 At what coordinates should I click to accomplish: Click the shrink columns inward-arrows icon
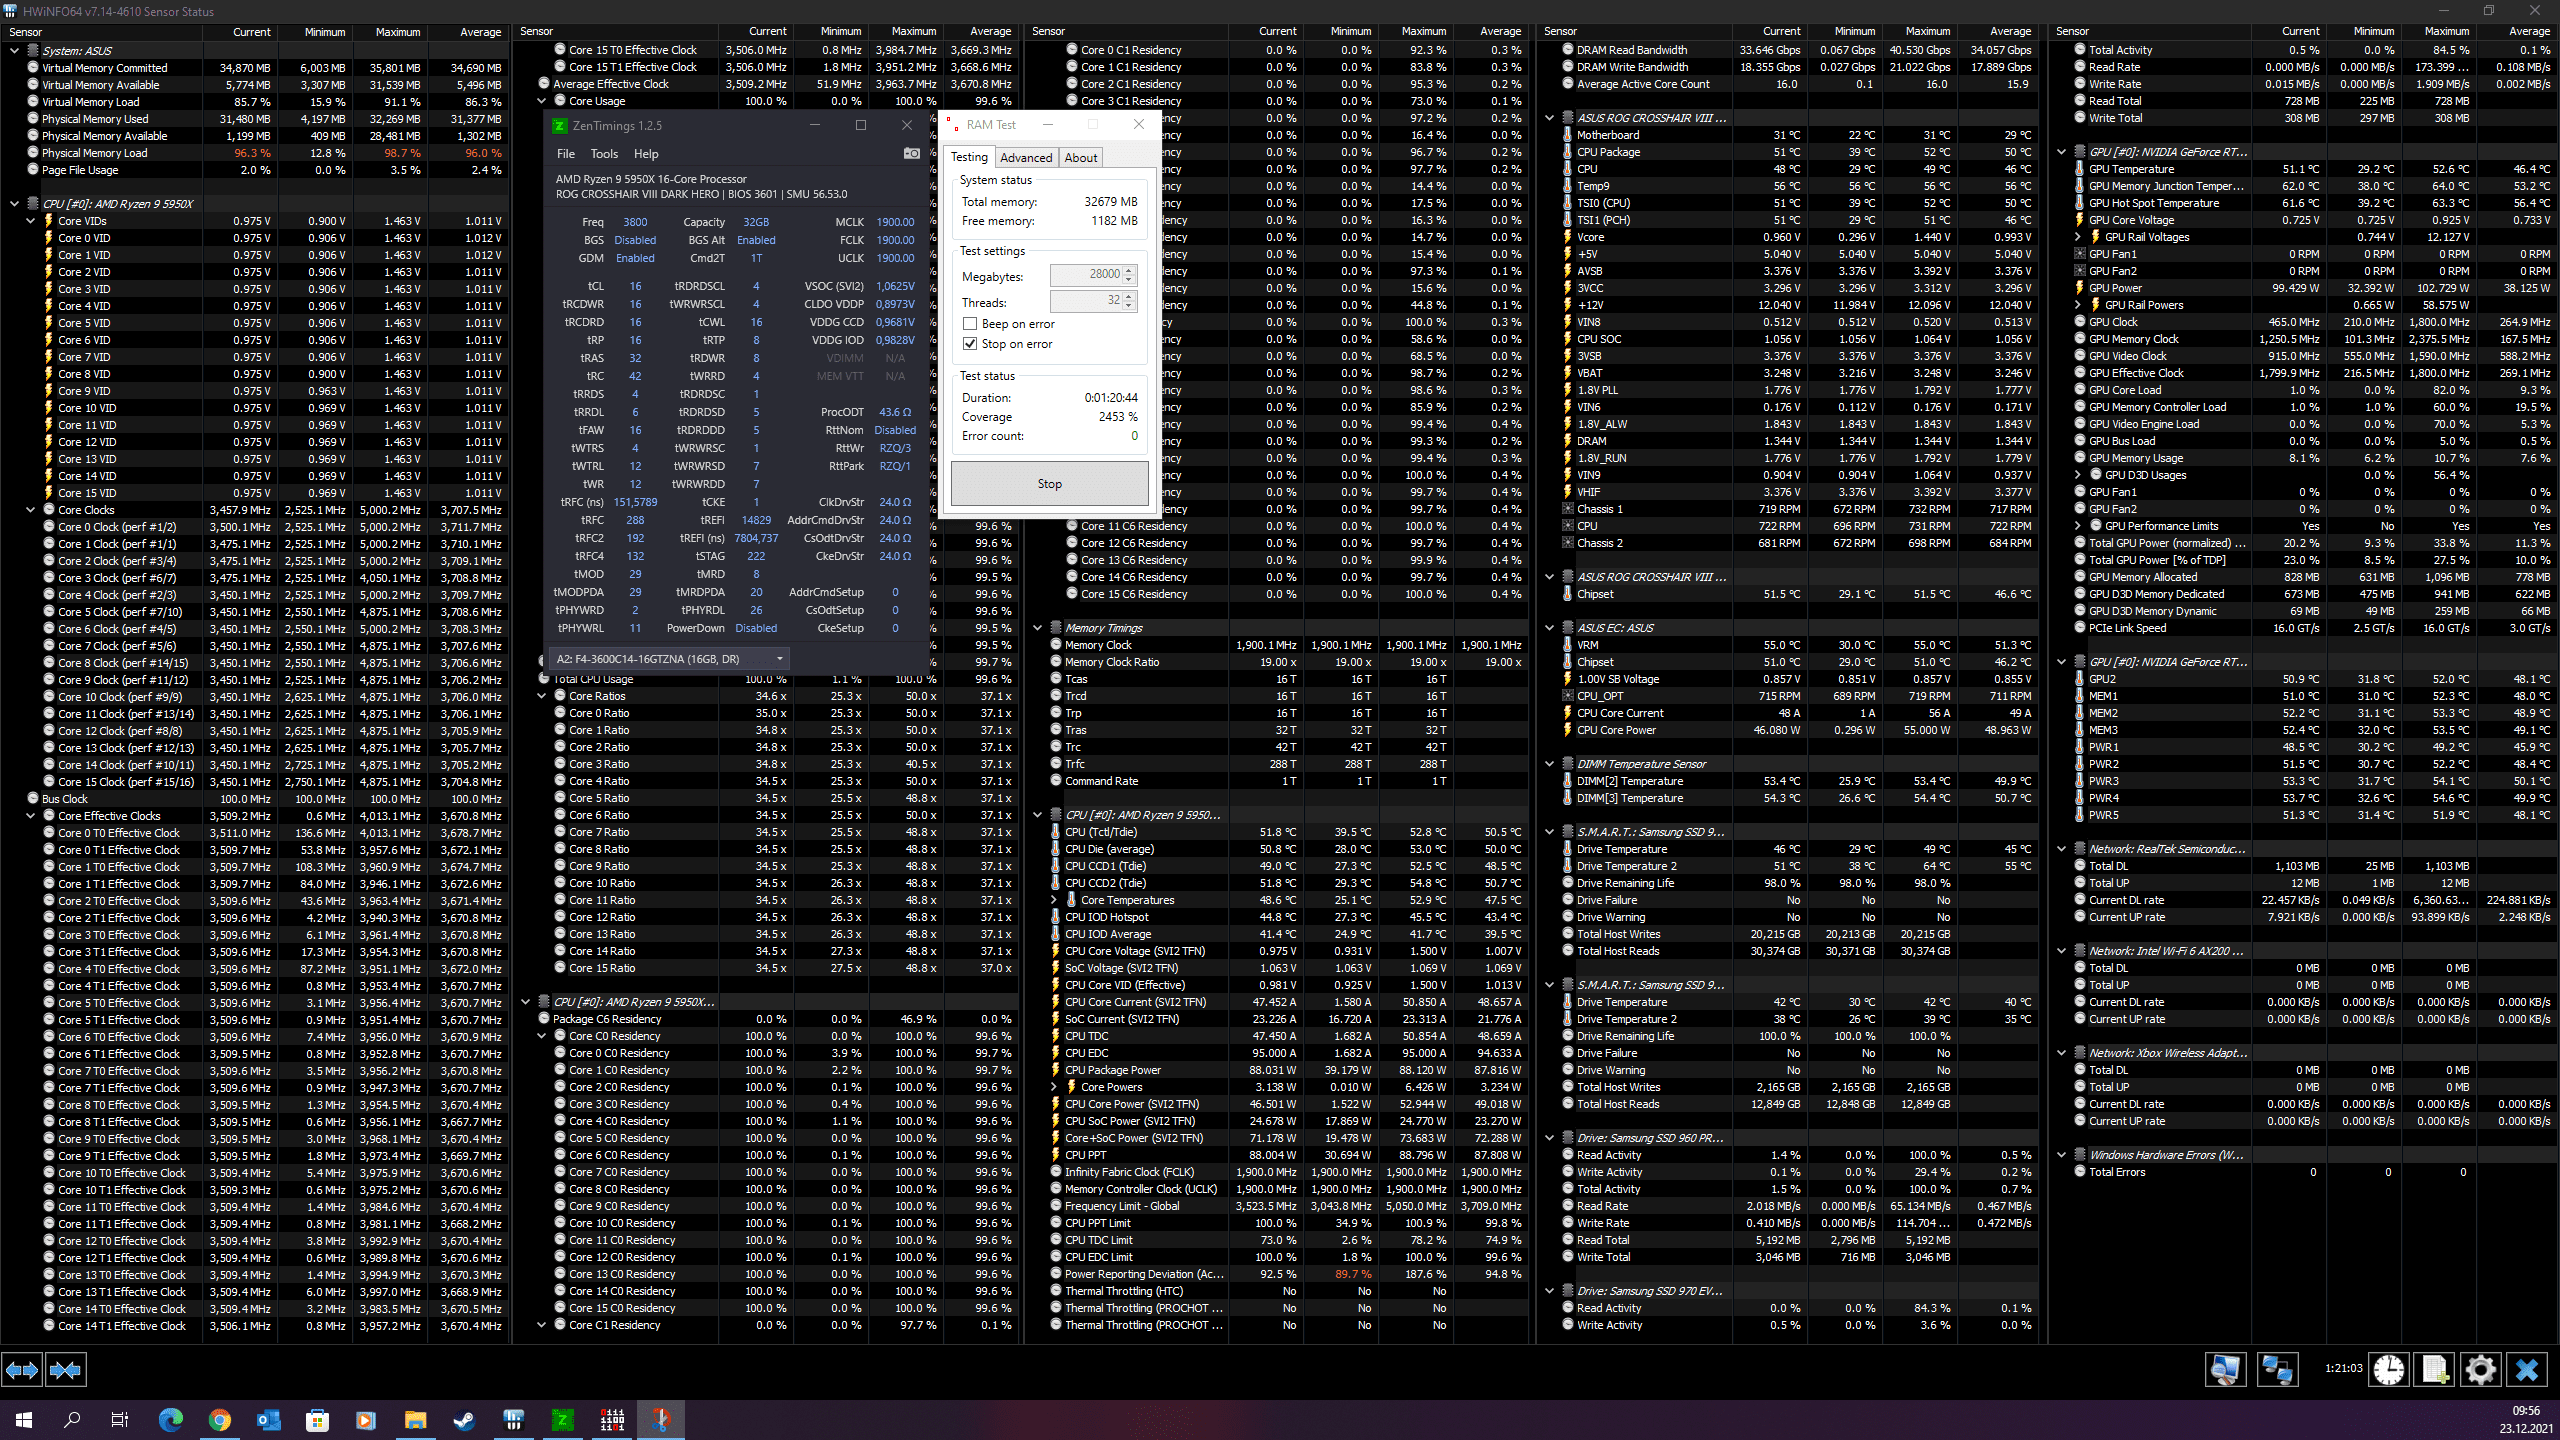tap(65, 1370)
